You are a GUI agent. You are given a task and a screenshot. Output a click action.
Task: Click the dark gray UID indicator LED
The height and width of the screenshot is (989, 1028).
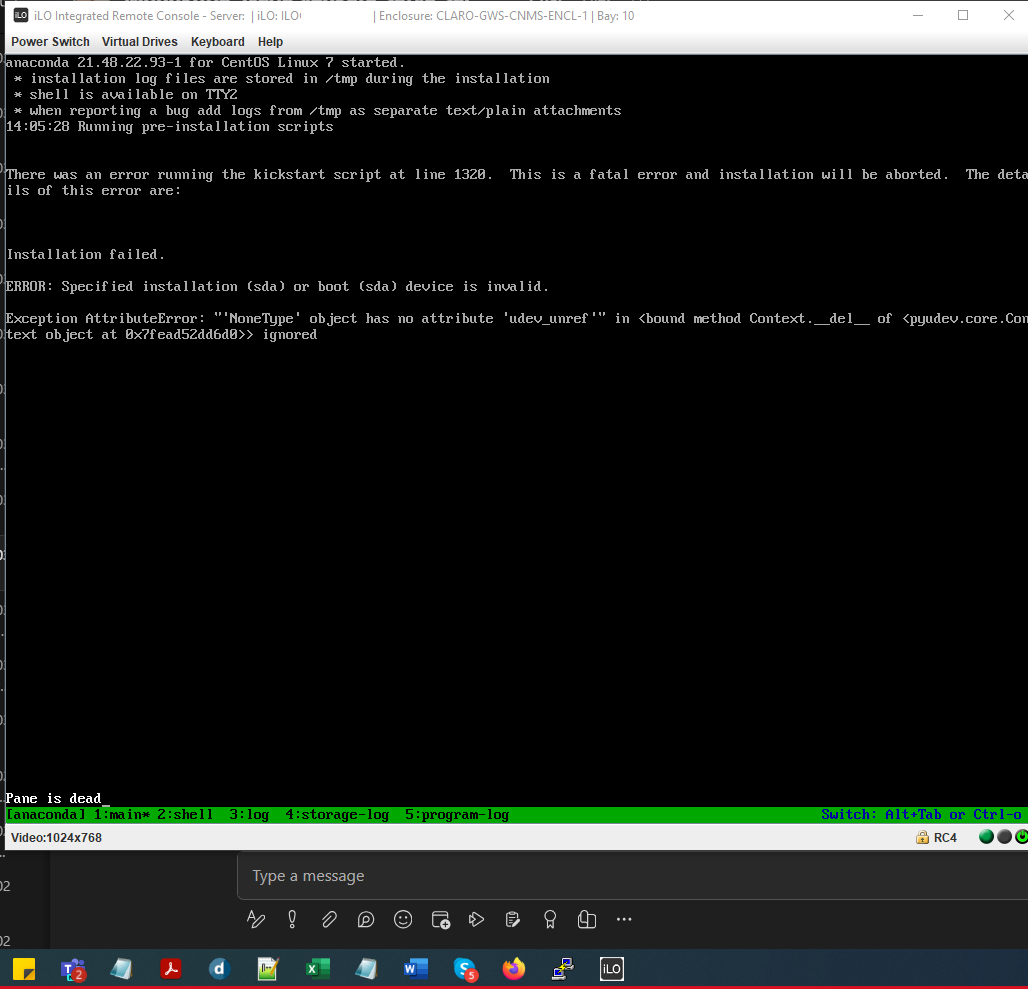[1004, 837]
